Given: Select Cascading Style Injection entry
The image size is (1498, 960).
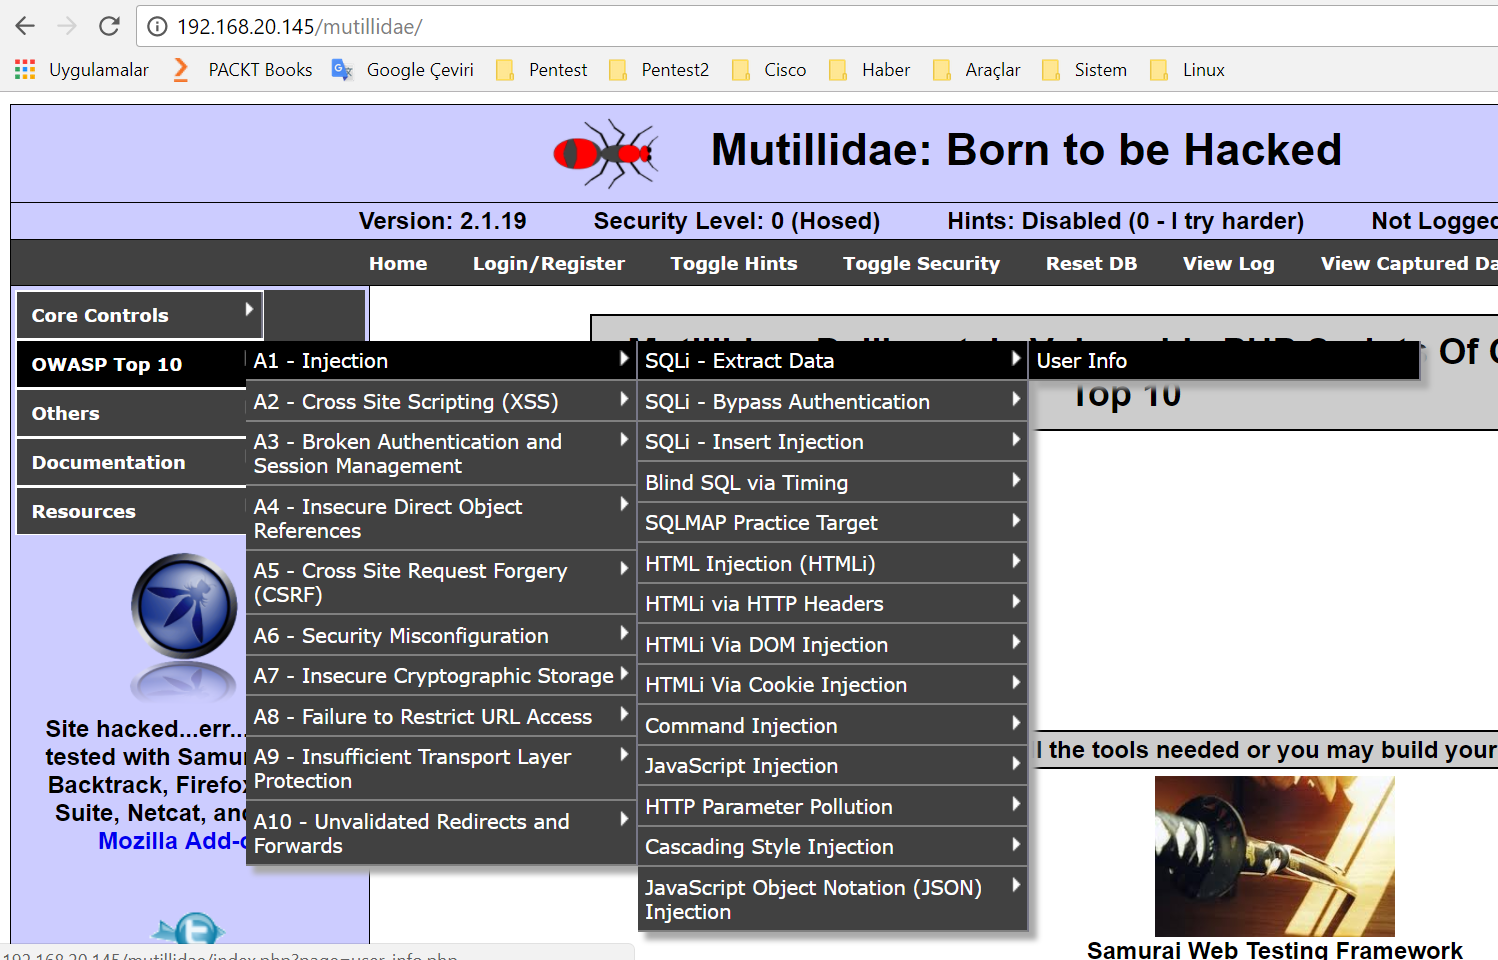Looking at the screenshot, I should [832, 847].
